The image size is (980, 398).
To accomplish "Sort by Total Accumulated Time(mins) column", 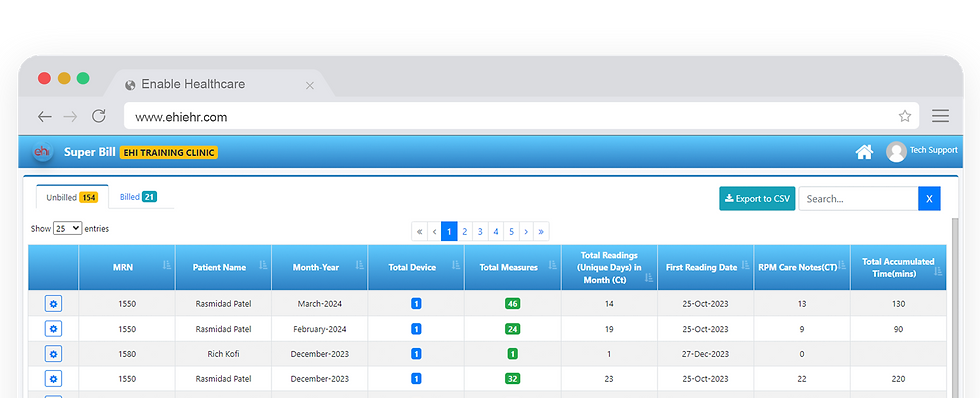I will coord(898,267).
